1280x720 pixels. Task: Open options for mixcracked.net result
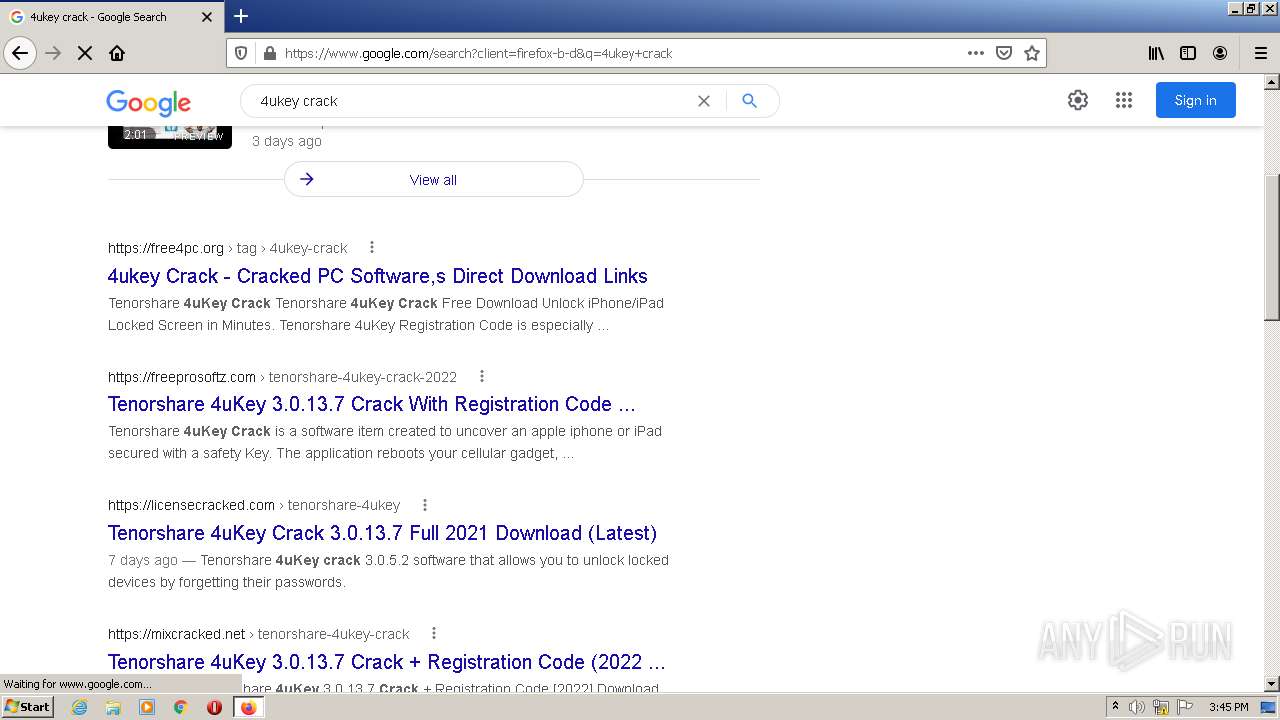tap(434, 634)
